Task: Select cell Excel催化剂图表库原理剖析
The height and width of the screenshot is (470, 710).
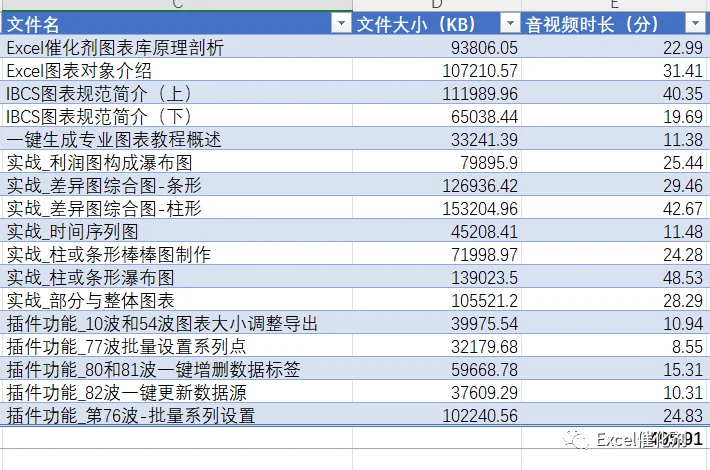Action: (x=177, y=47)
